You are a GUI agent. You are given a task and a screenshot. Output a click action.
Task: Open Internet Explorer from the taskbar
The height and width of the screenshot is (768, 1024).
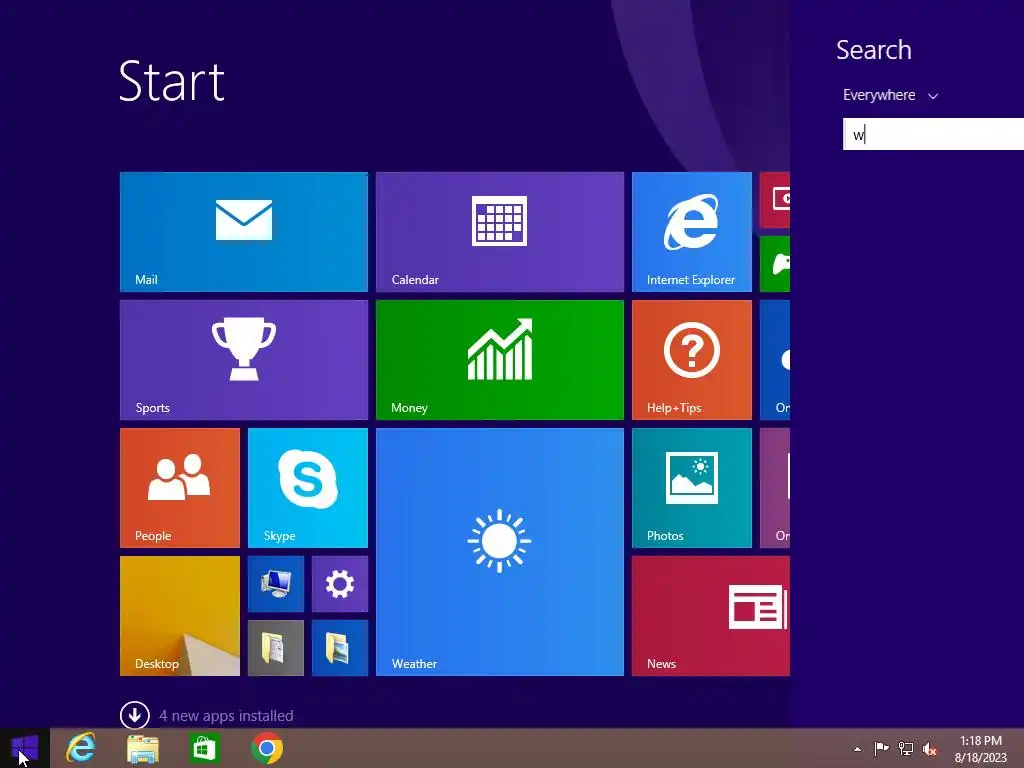[80, 748]
